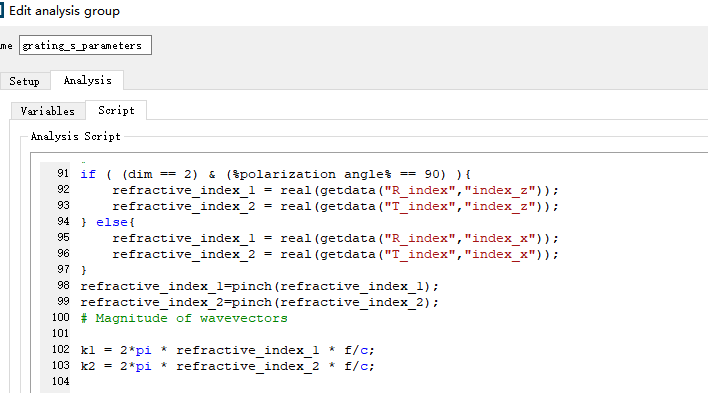Screen dimensions: 708x393
Task: Click line number 104 in gutter
Action: coord(61,381)
